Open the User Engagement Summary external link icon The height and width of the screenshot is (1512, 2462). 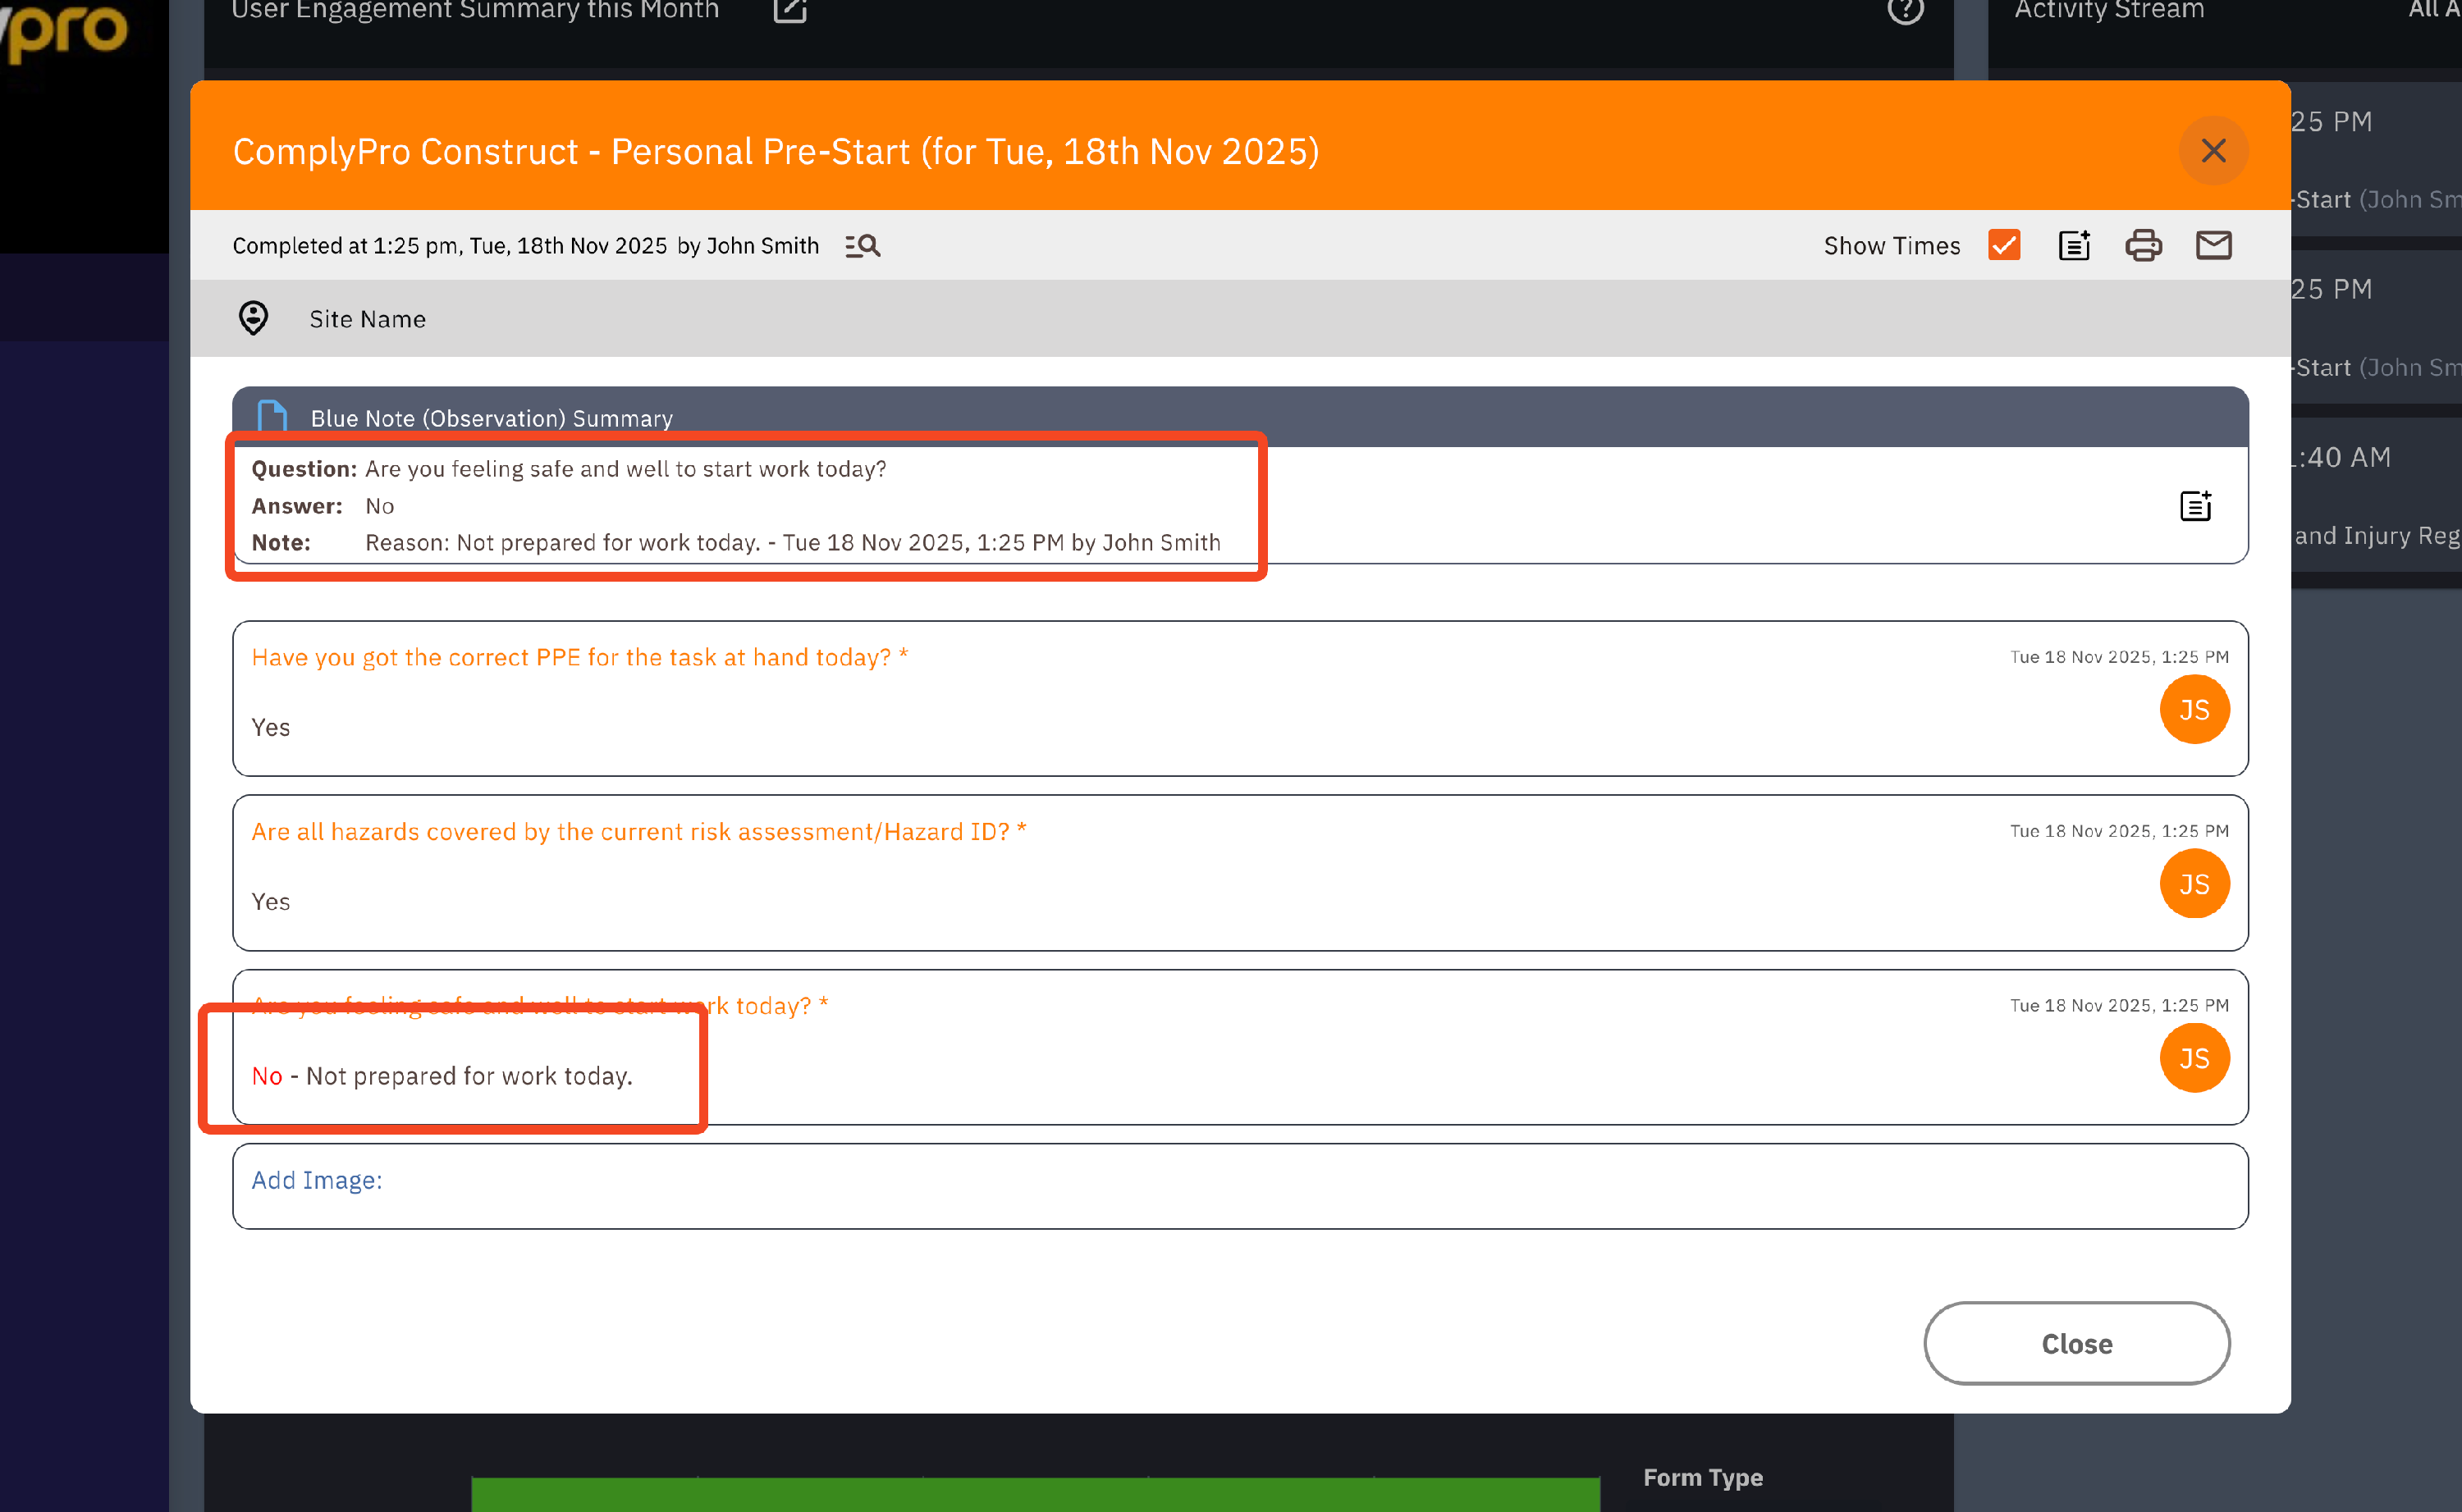790,10
